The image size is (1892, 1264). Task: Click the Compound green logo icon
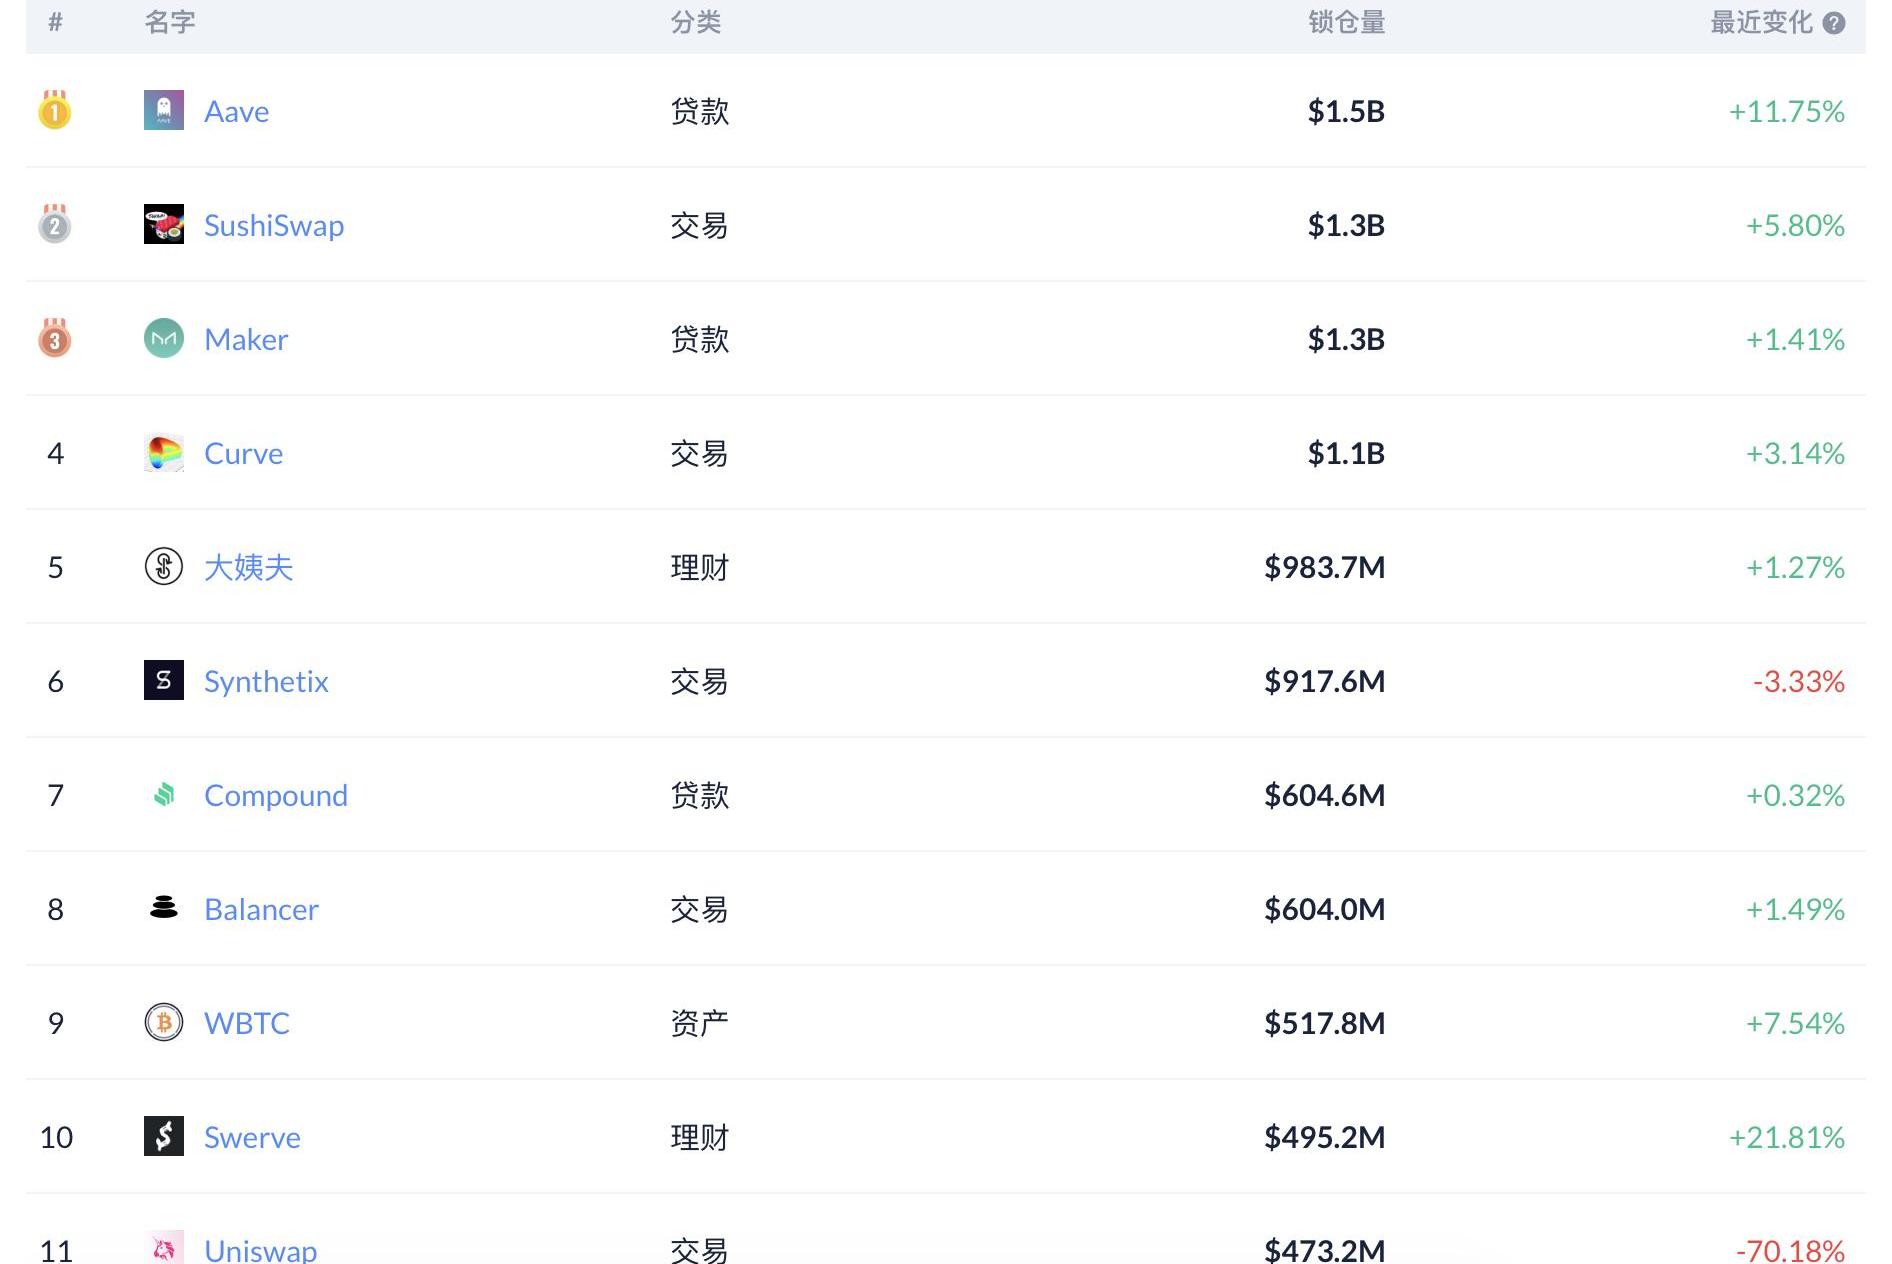[164, 795]
